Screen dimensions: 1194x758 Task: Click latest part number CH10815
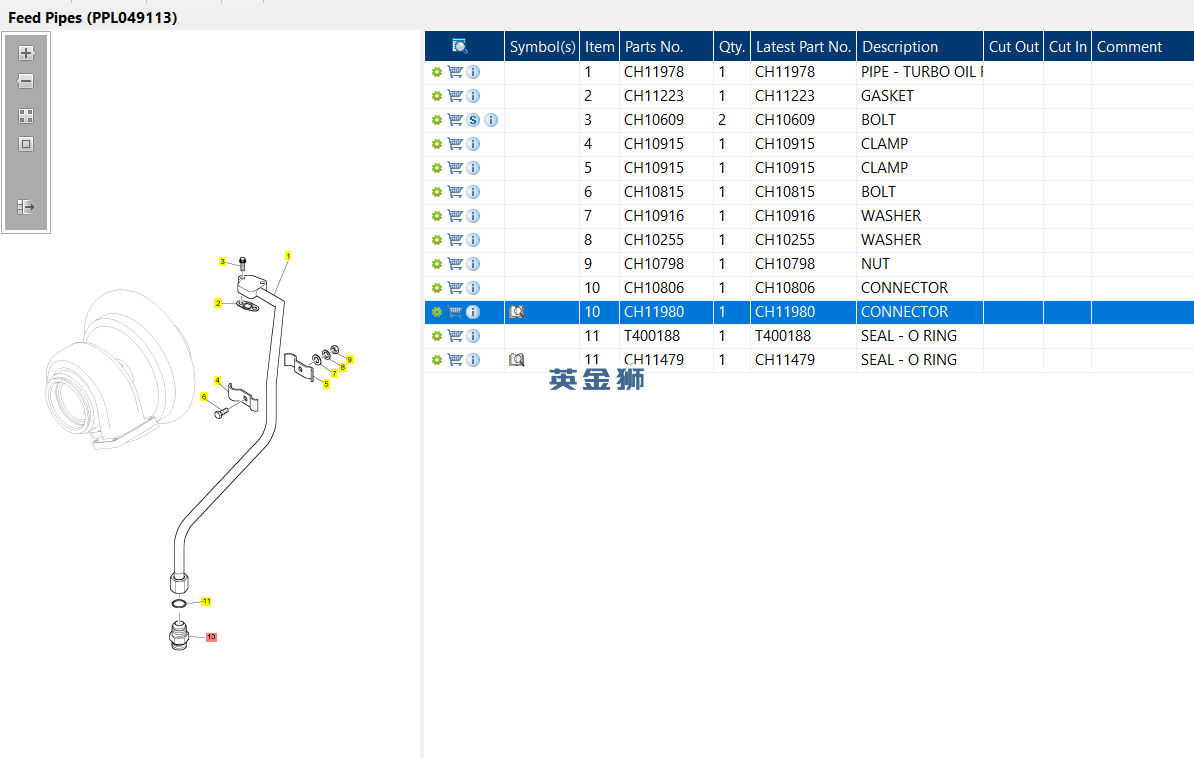pyautogui.click(x=784, y=192)
